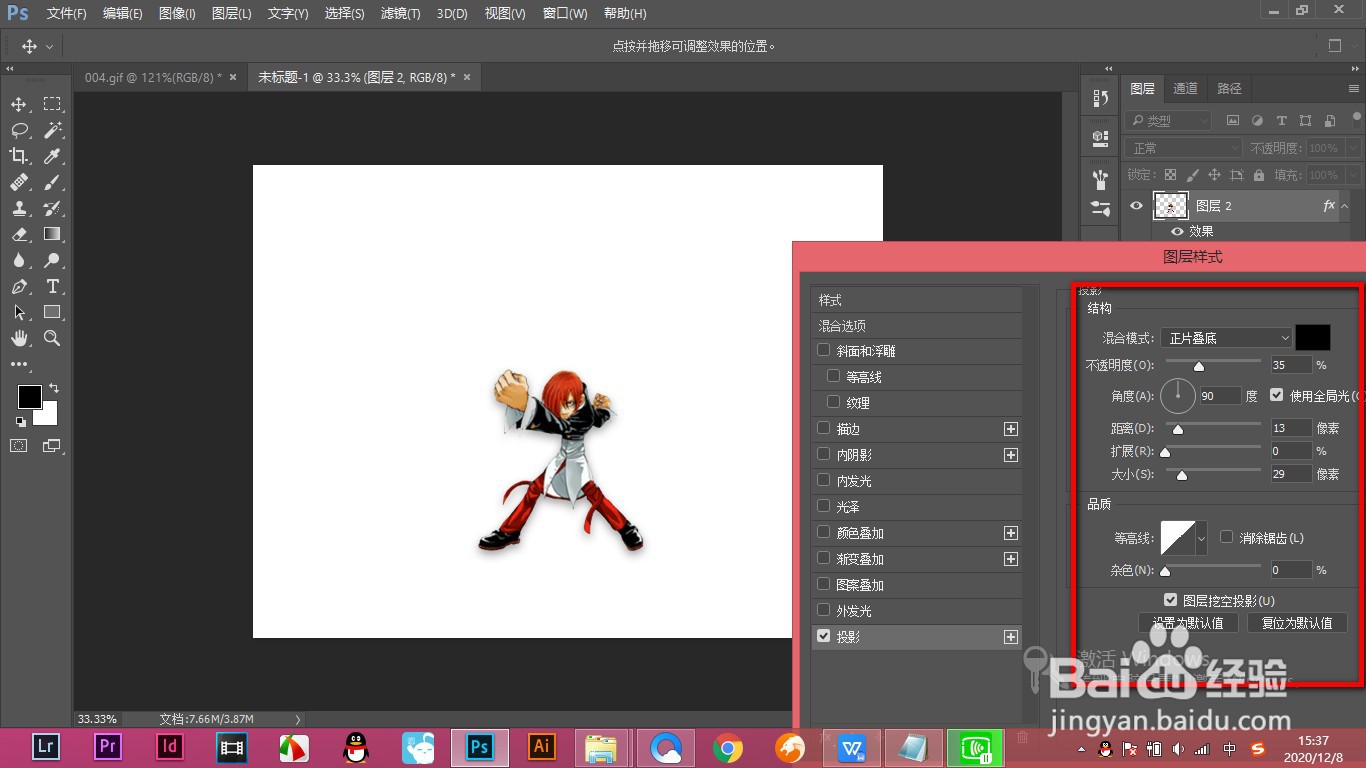Select the Rectangular Marquee tool

click(52, 104)
